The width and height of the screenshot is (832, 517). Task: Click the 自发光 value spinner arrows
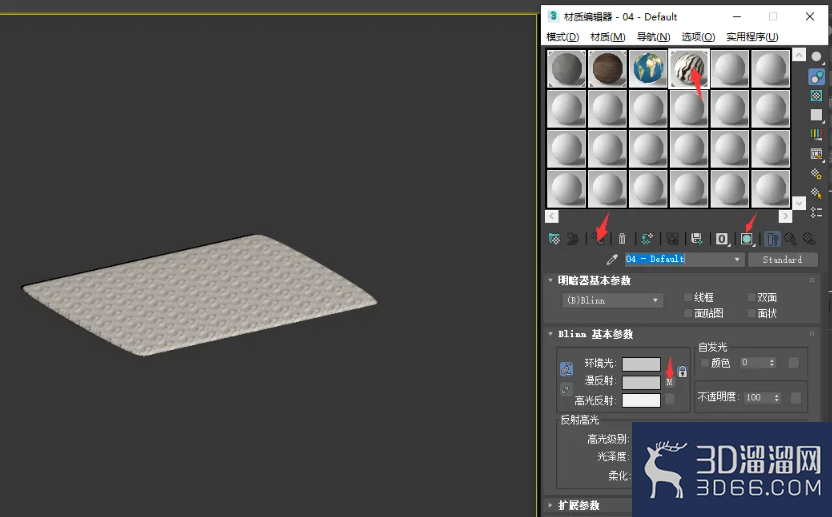772,363
